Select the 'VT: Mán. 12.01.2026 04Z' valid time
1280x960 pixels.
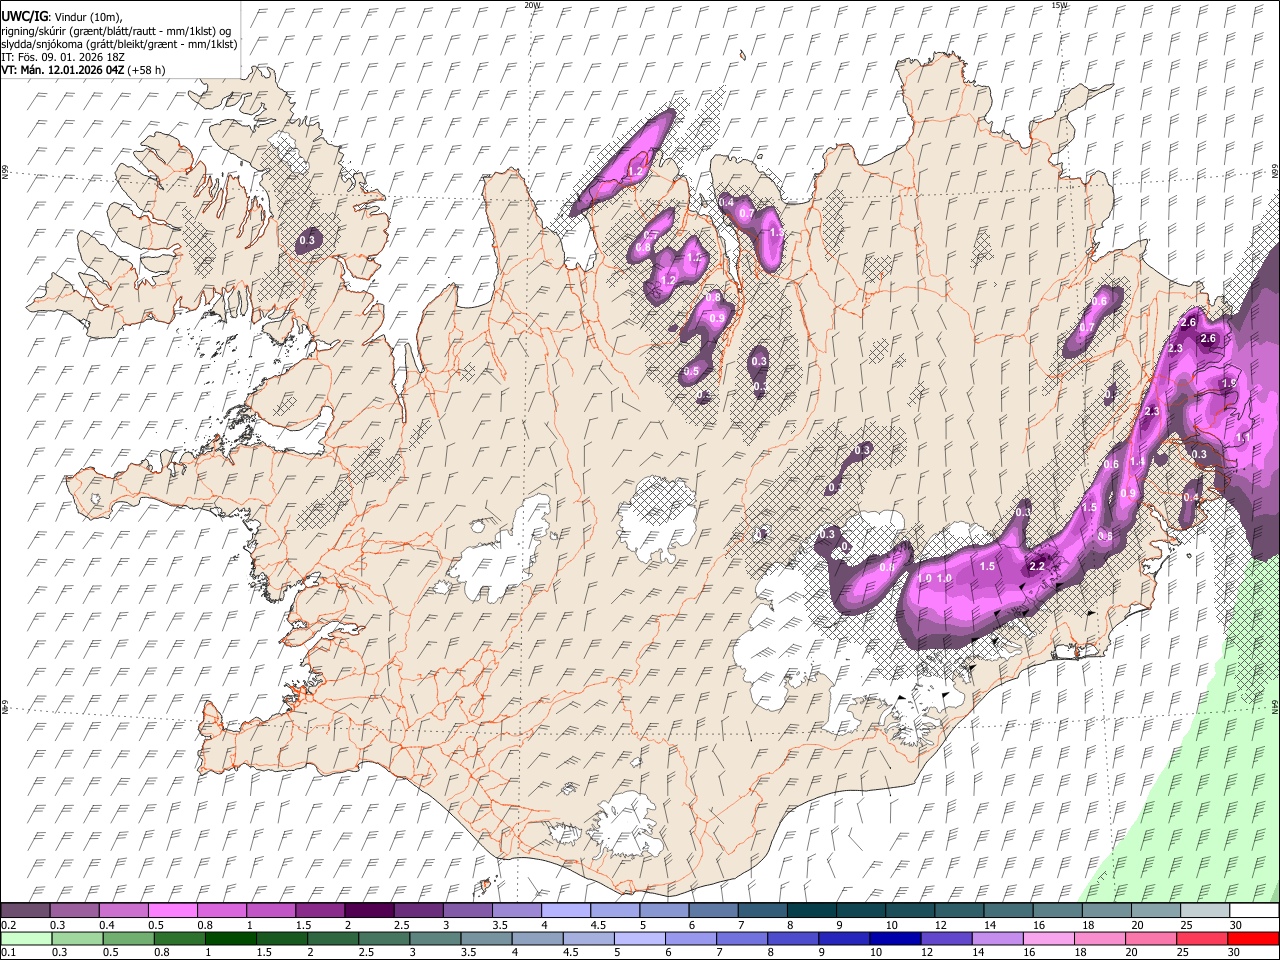(63, 70)
